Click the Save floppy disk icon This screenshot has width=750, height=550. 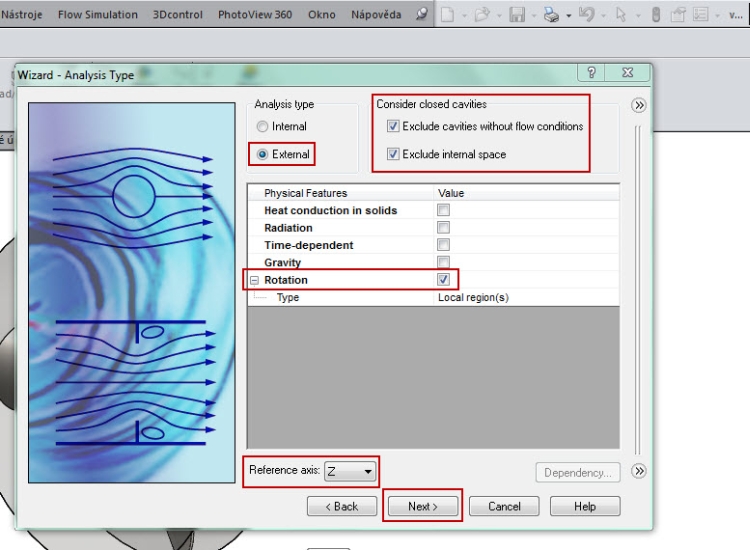pos(517,15)
